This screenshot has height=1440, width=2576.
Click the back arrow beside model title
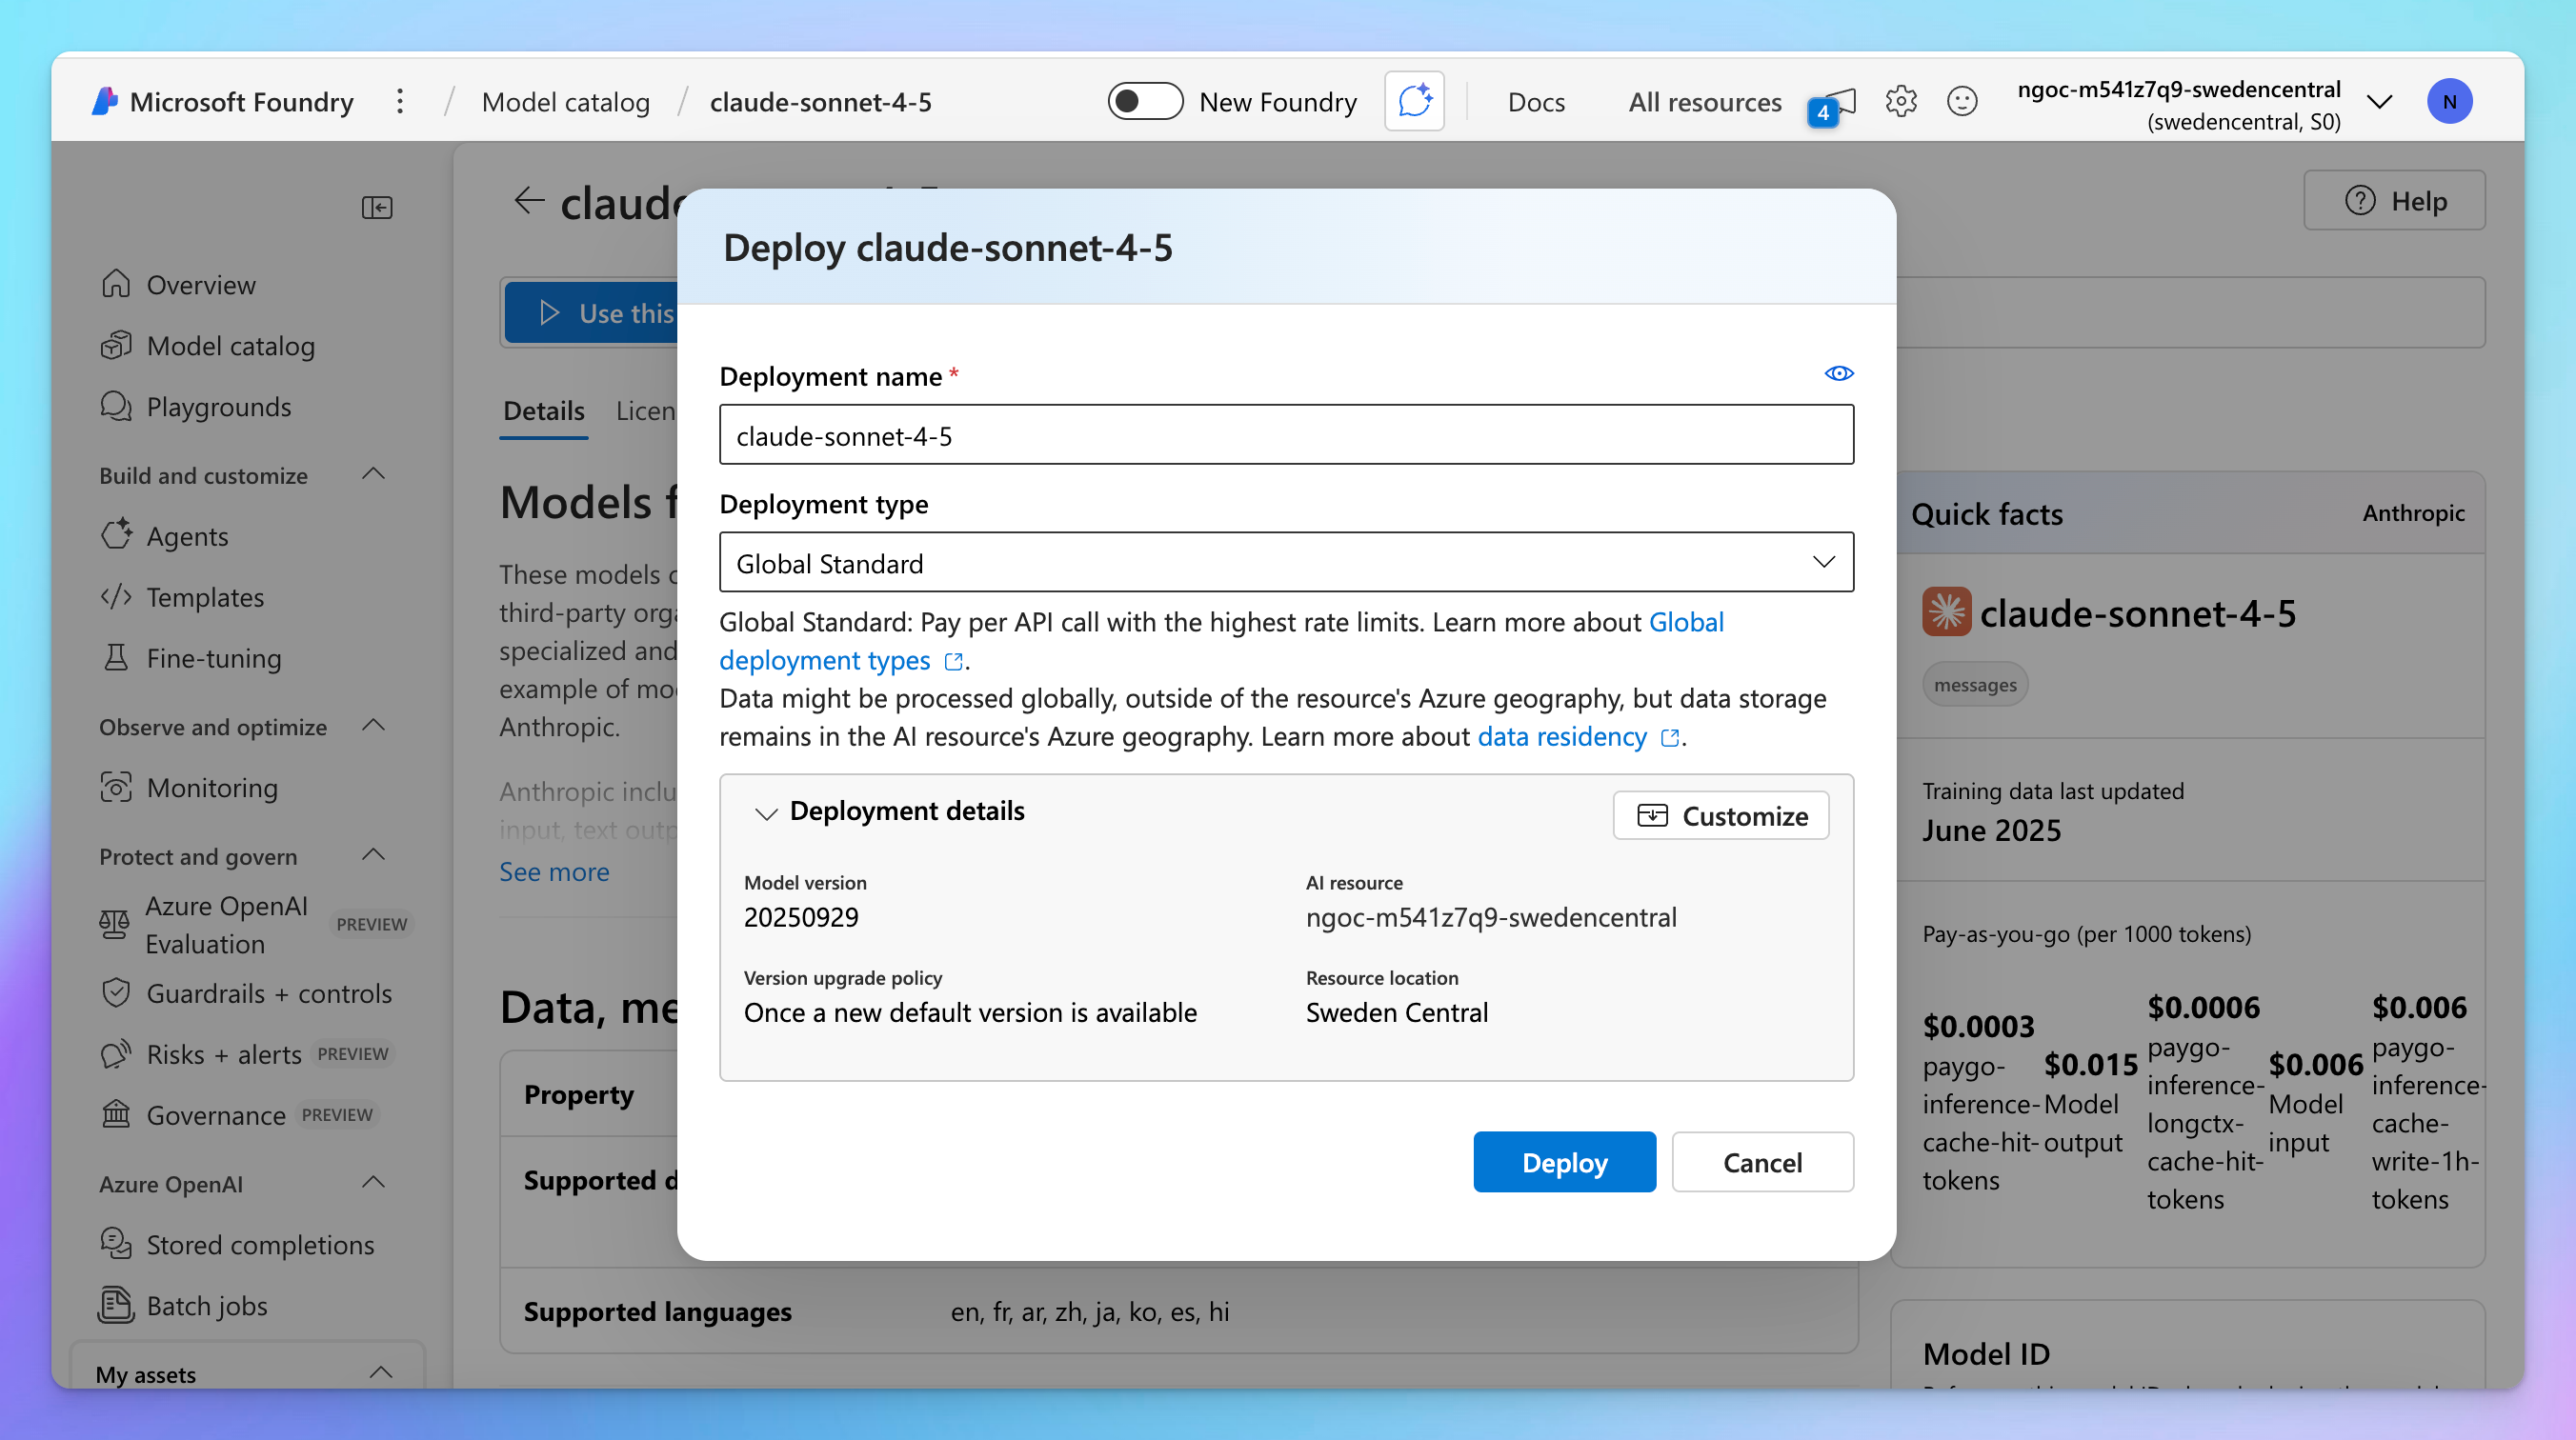pyautogui.click(x=529, y=201)
